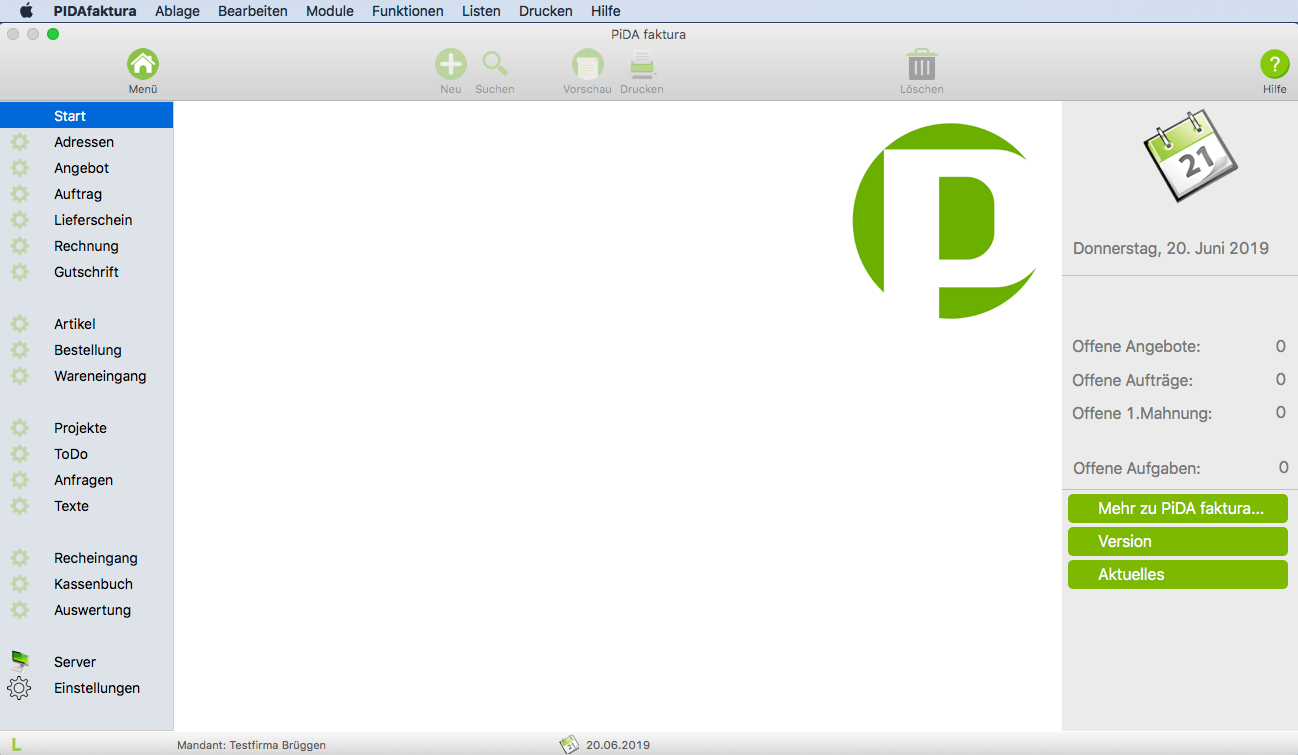The height and width of the screenshot is (755, 1298).
Task: Open the Hilfe question mark icon
Action: pos(1274,65)
